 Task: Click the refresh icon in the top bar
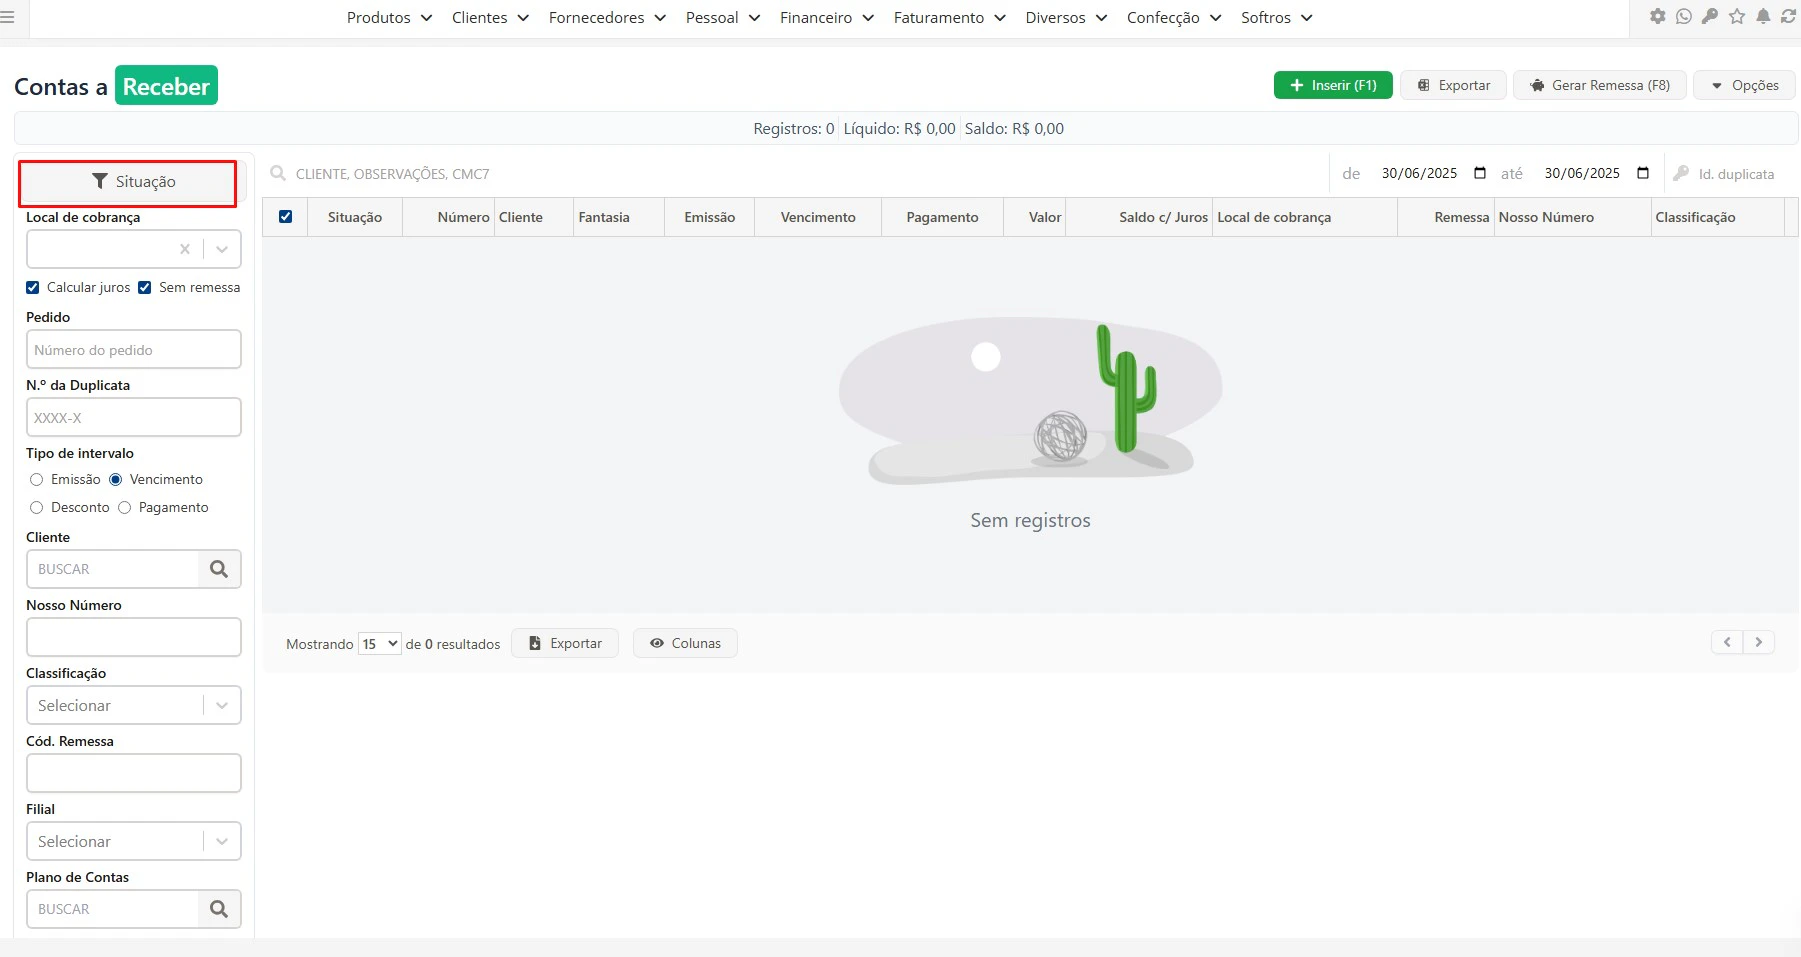(x=1789, y=16)
